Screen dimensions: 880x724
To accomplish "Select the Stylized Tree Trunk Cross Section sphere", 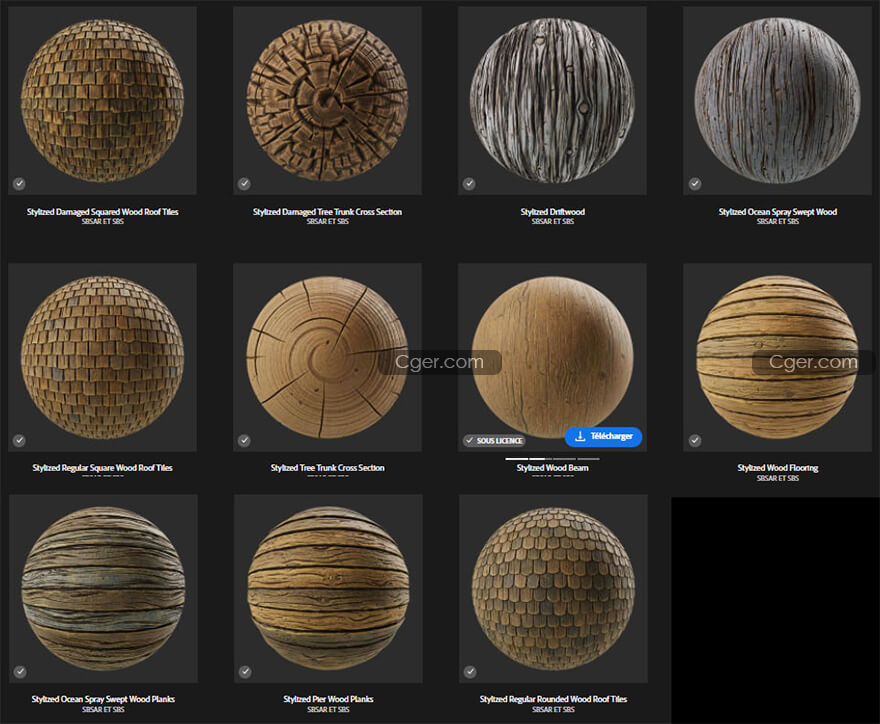I will point(327,357).
